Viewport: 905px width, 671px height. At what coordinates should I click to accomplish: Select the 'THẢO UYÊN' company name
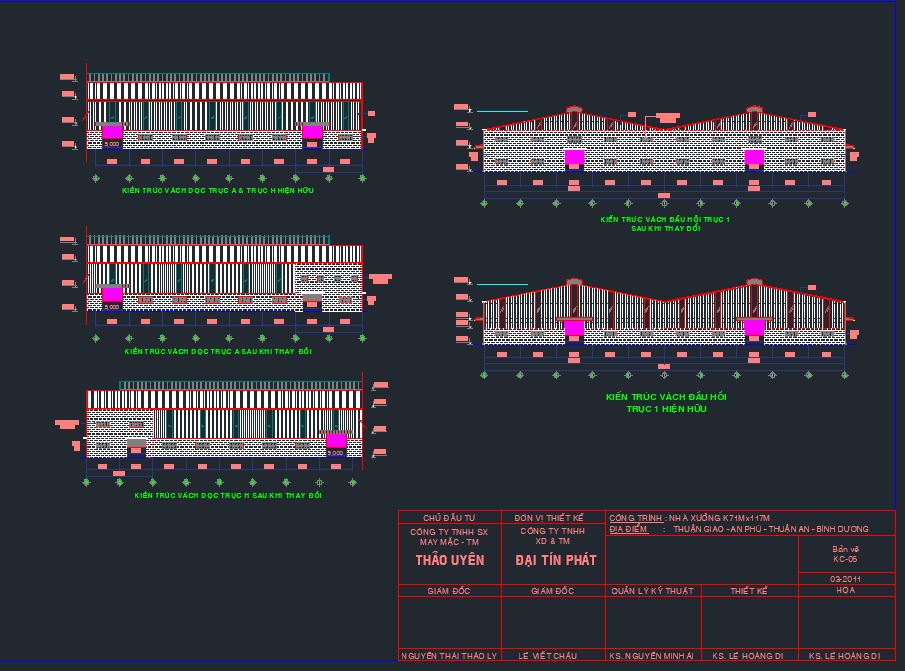(x=450, y=560)
